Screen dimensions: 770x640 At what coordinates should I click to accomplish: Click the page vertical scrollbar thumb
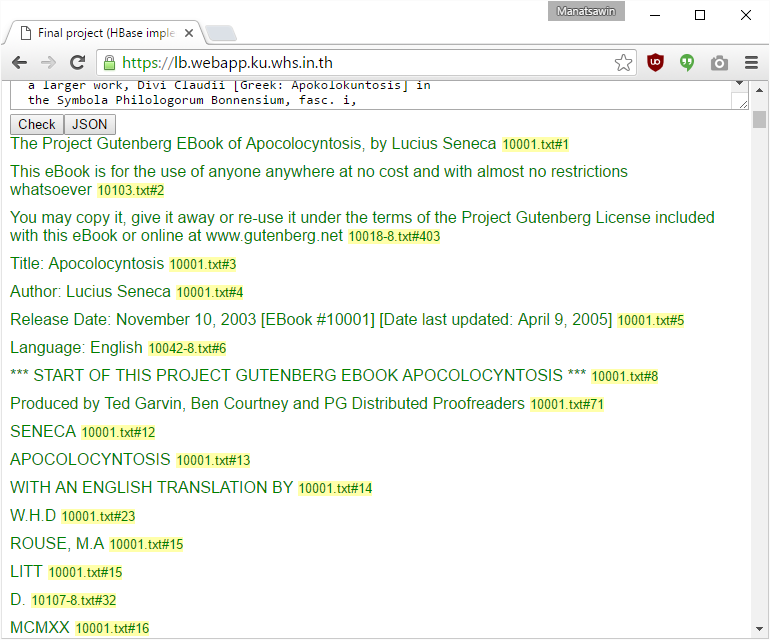tap(759, 119)
